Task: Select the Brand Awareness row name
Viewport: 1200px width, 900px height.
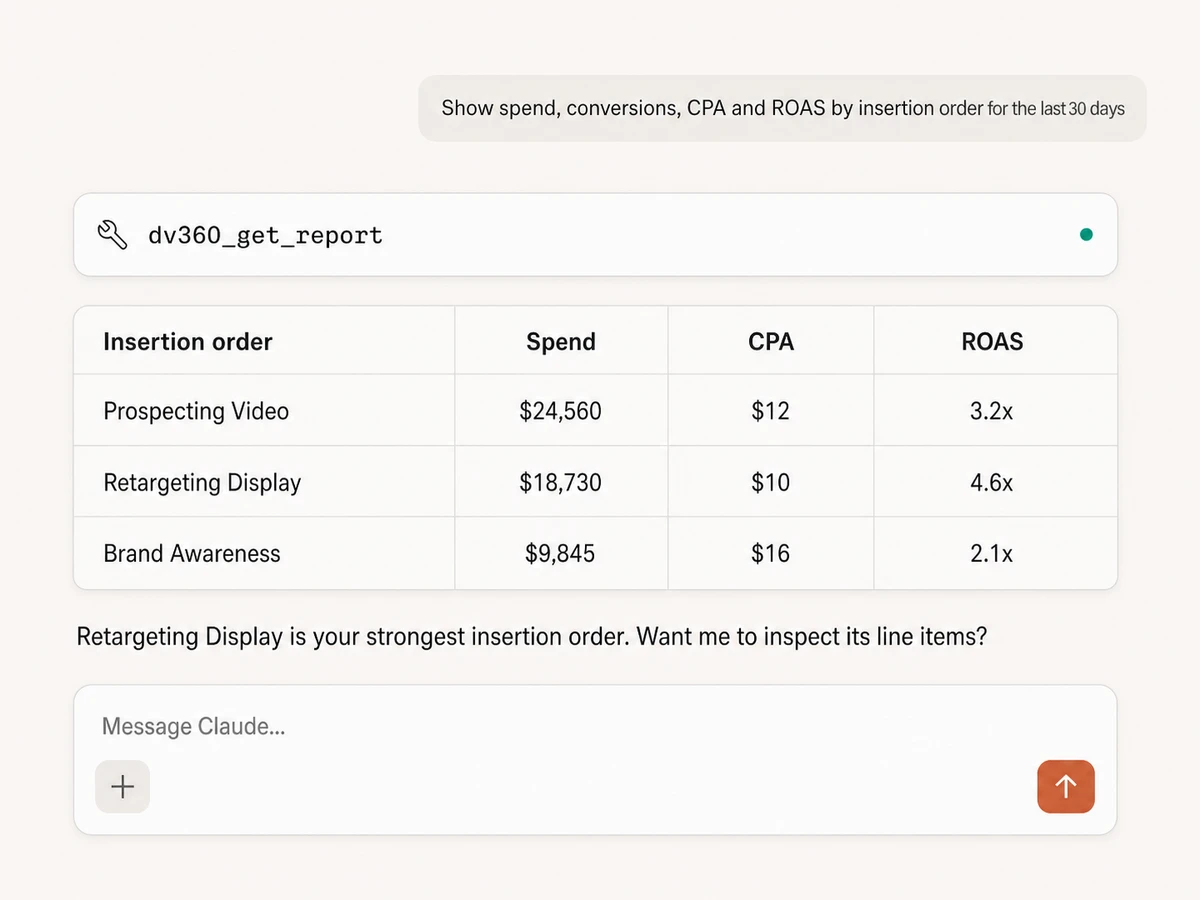Action: point(192,553)
